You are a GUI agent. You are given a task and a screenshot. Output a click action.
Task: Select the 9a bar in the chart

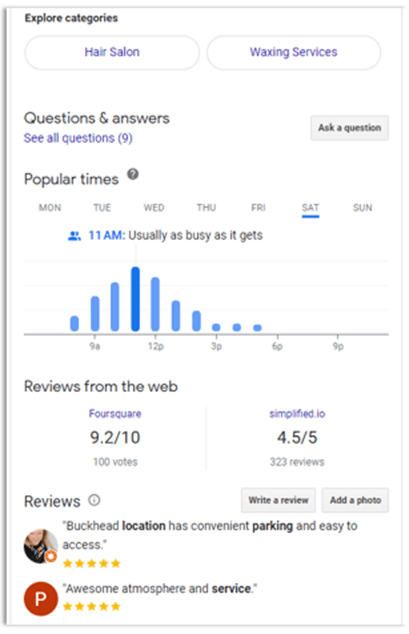(x=95, y=314)
